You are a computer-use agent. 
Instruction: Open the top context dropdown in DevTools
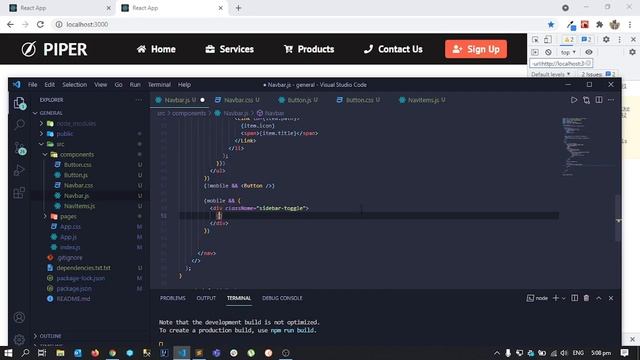click(x=568, y=52)
